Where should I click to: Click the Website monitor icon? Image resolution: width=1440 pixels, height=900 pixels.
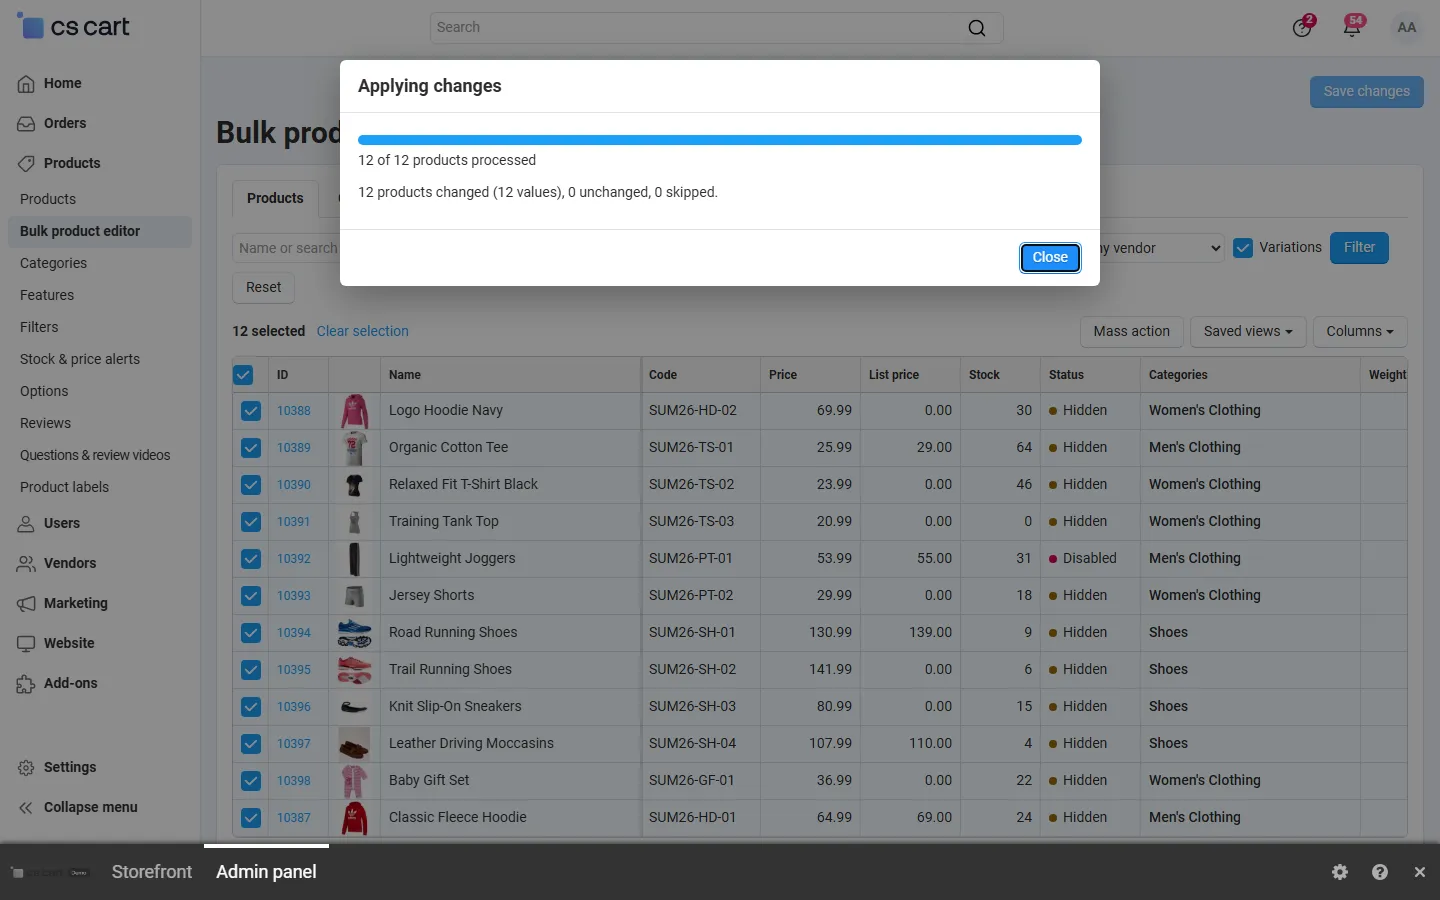26,644
